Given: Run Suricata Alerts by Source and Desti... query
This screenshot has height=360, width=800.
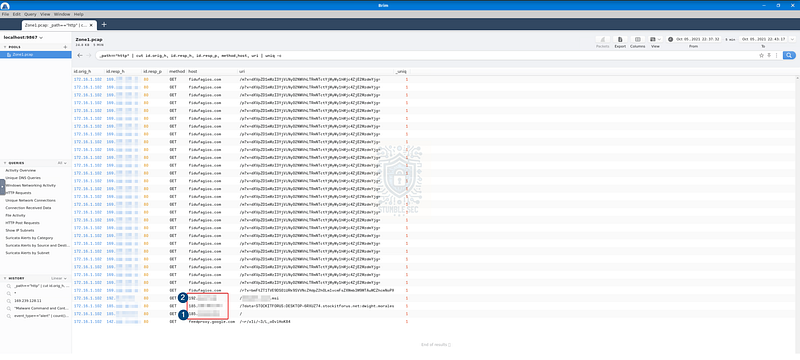Looking at the screenshot, I should (37, 245).
